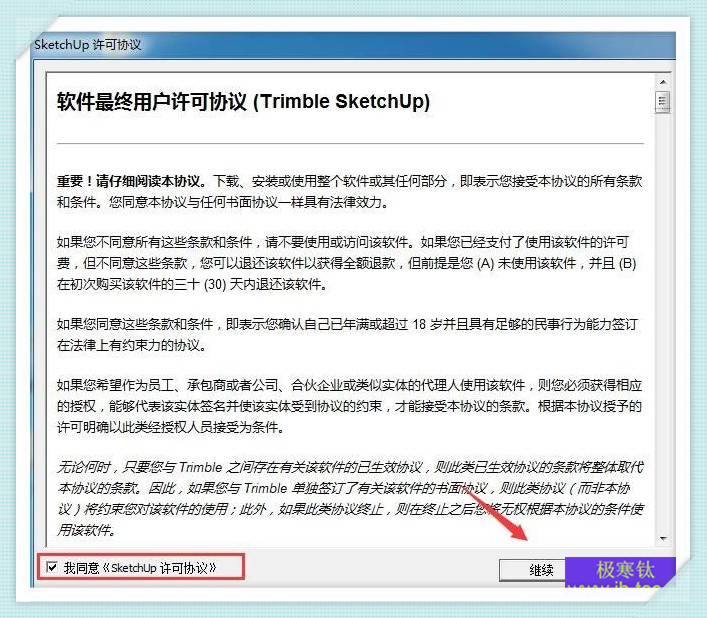Image resolution: width=707 pixels, height=618 pixels.
Task: Click the line 许可明确以此类经授权人员接受为条件。
Action: 170,427
